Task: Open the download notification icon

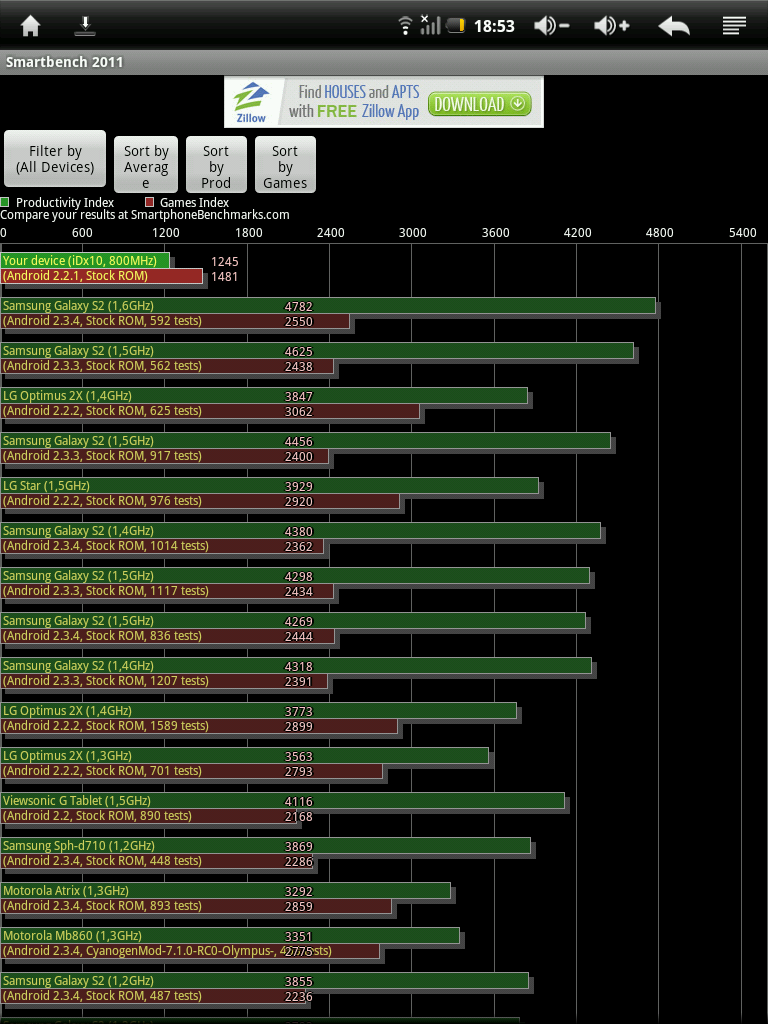Action: point(87,26)
